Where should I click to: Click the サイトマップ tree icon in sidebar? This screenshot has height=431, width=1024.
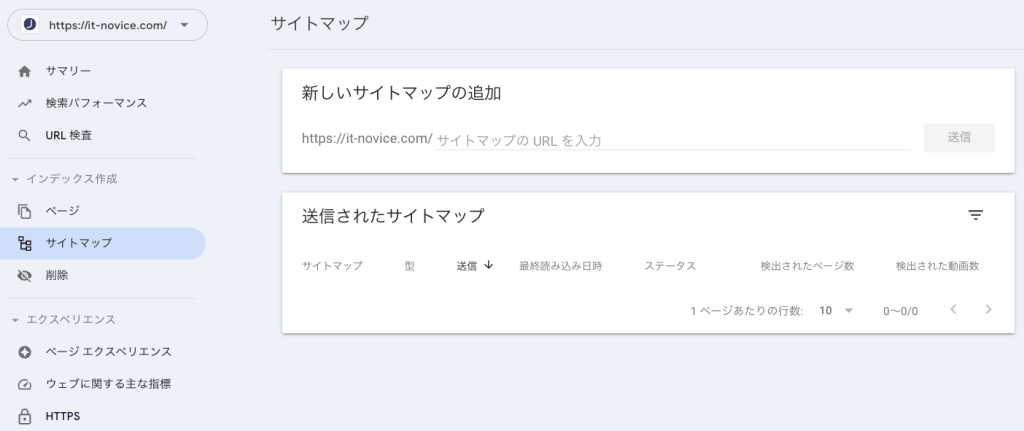(x=25, y=244)
